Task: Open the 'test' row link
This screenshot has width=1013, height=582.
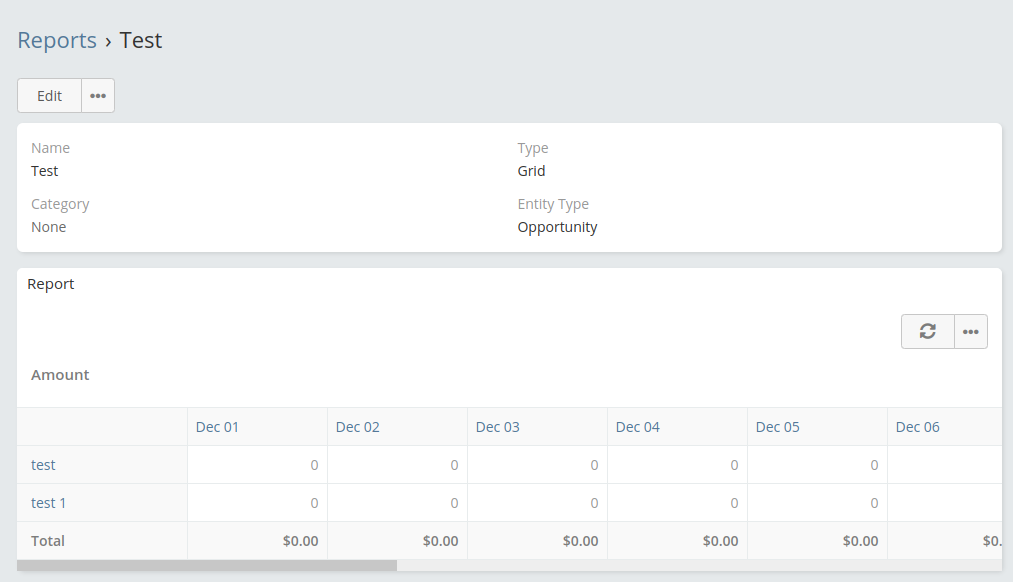Action: (x=43, y=465)
